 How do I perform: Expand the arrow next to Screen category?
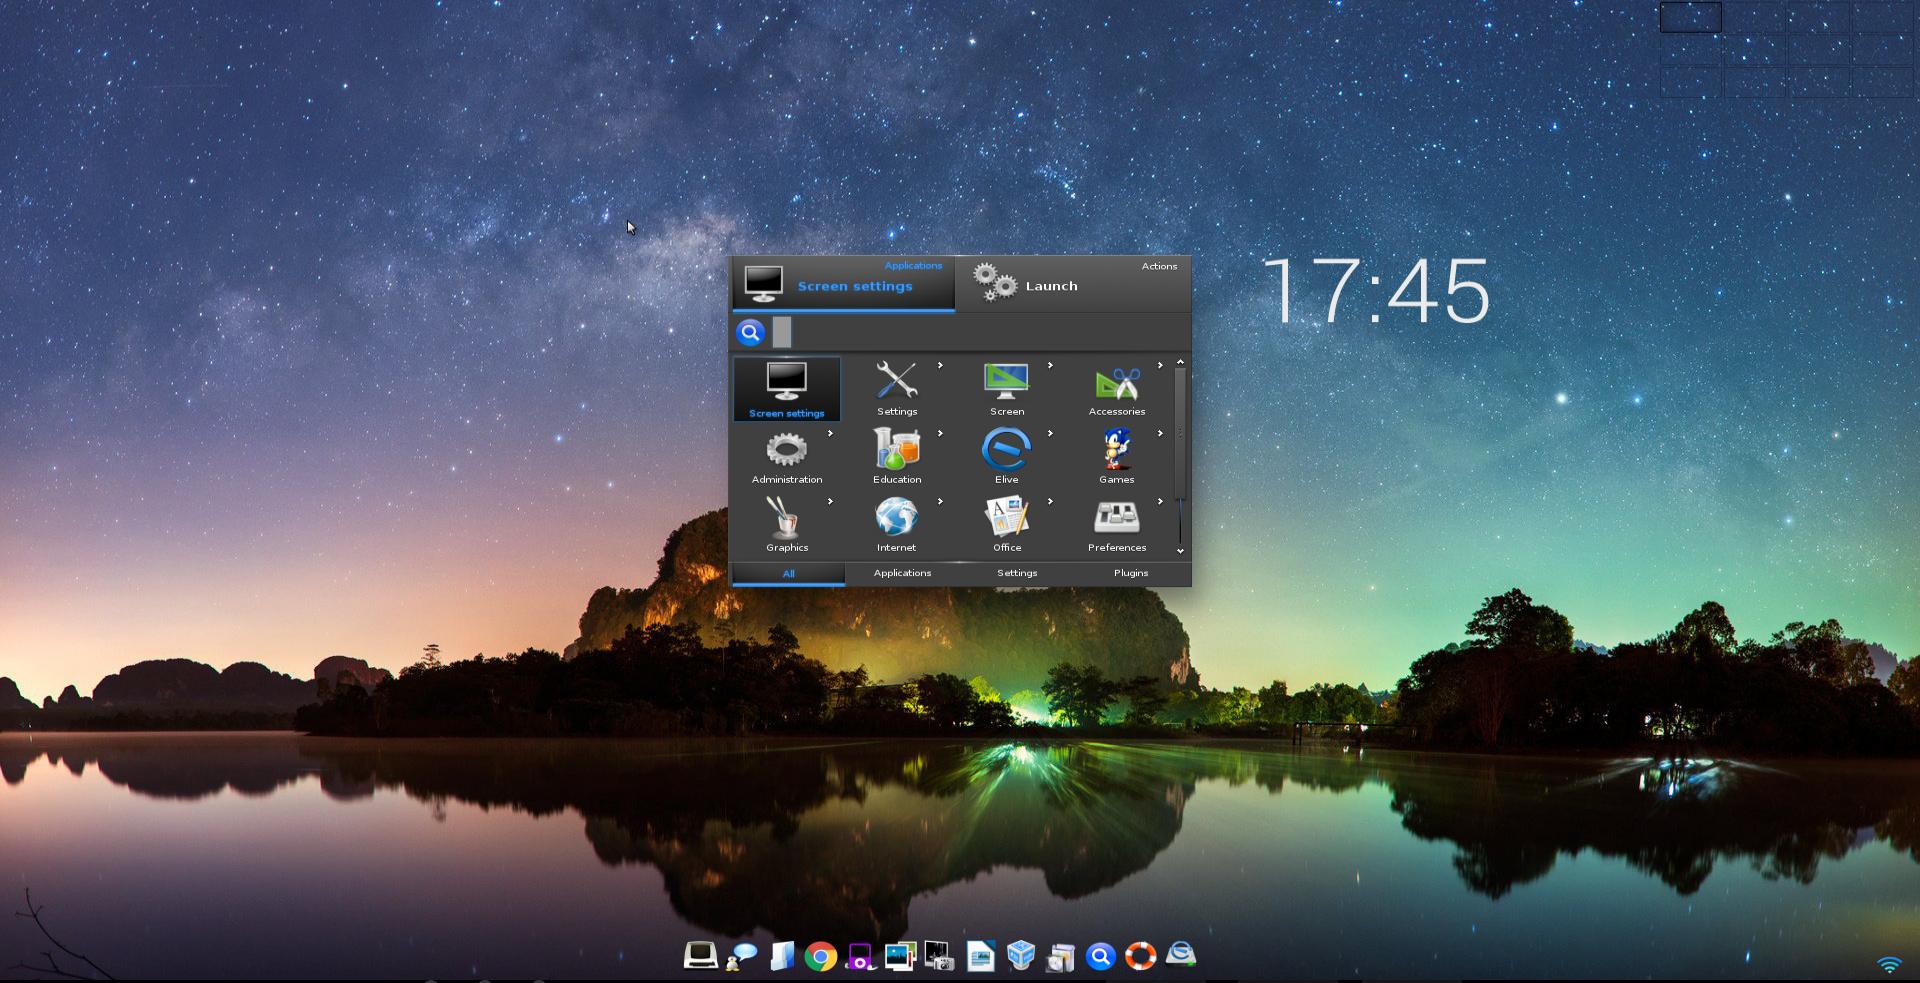tap(1050, 366)
